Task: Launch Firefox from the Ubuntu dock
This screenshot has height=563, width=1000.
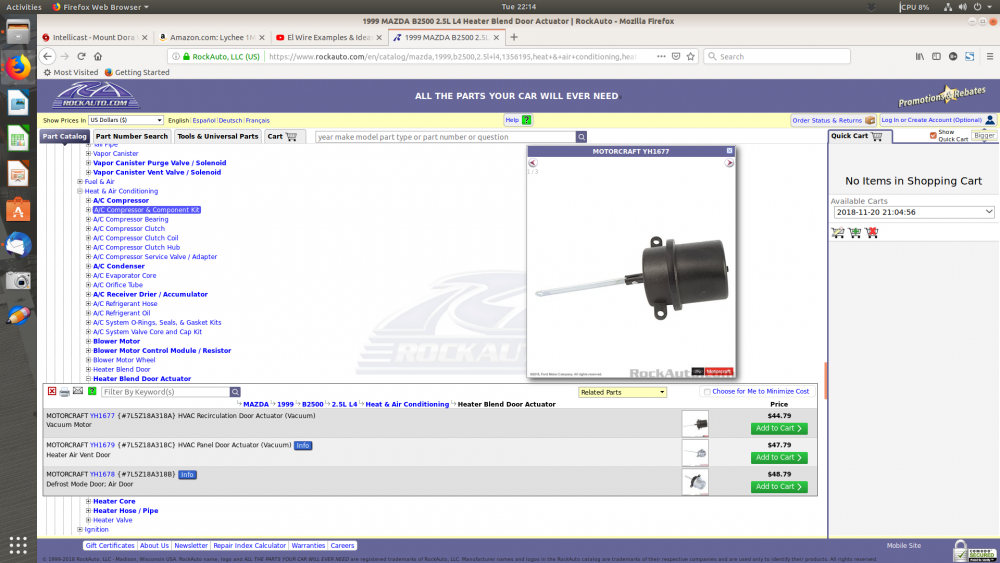Action: click(18, 67)
